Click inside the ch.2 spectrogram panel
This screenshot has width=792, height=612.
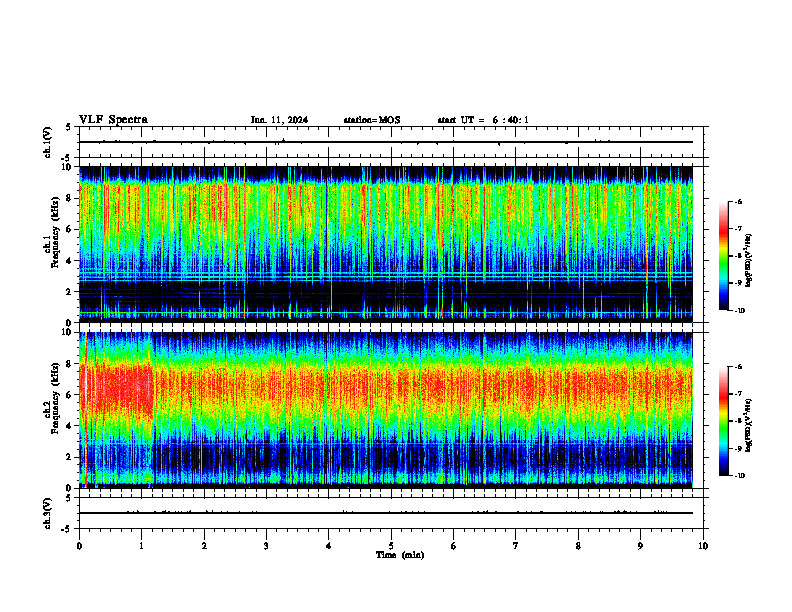tap(386, 410)
